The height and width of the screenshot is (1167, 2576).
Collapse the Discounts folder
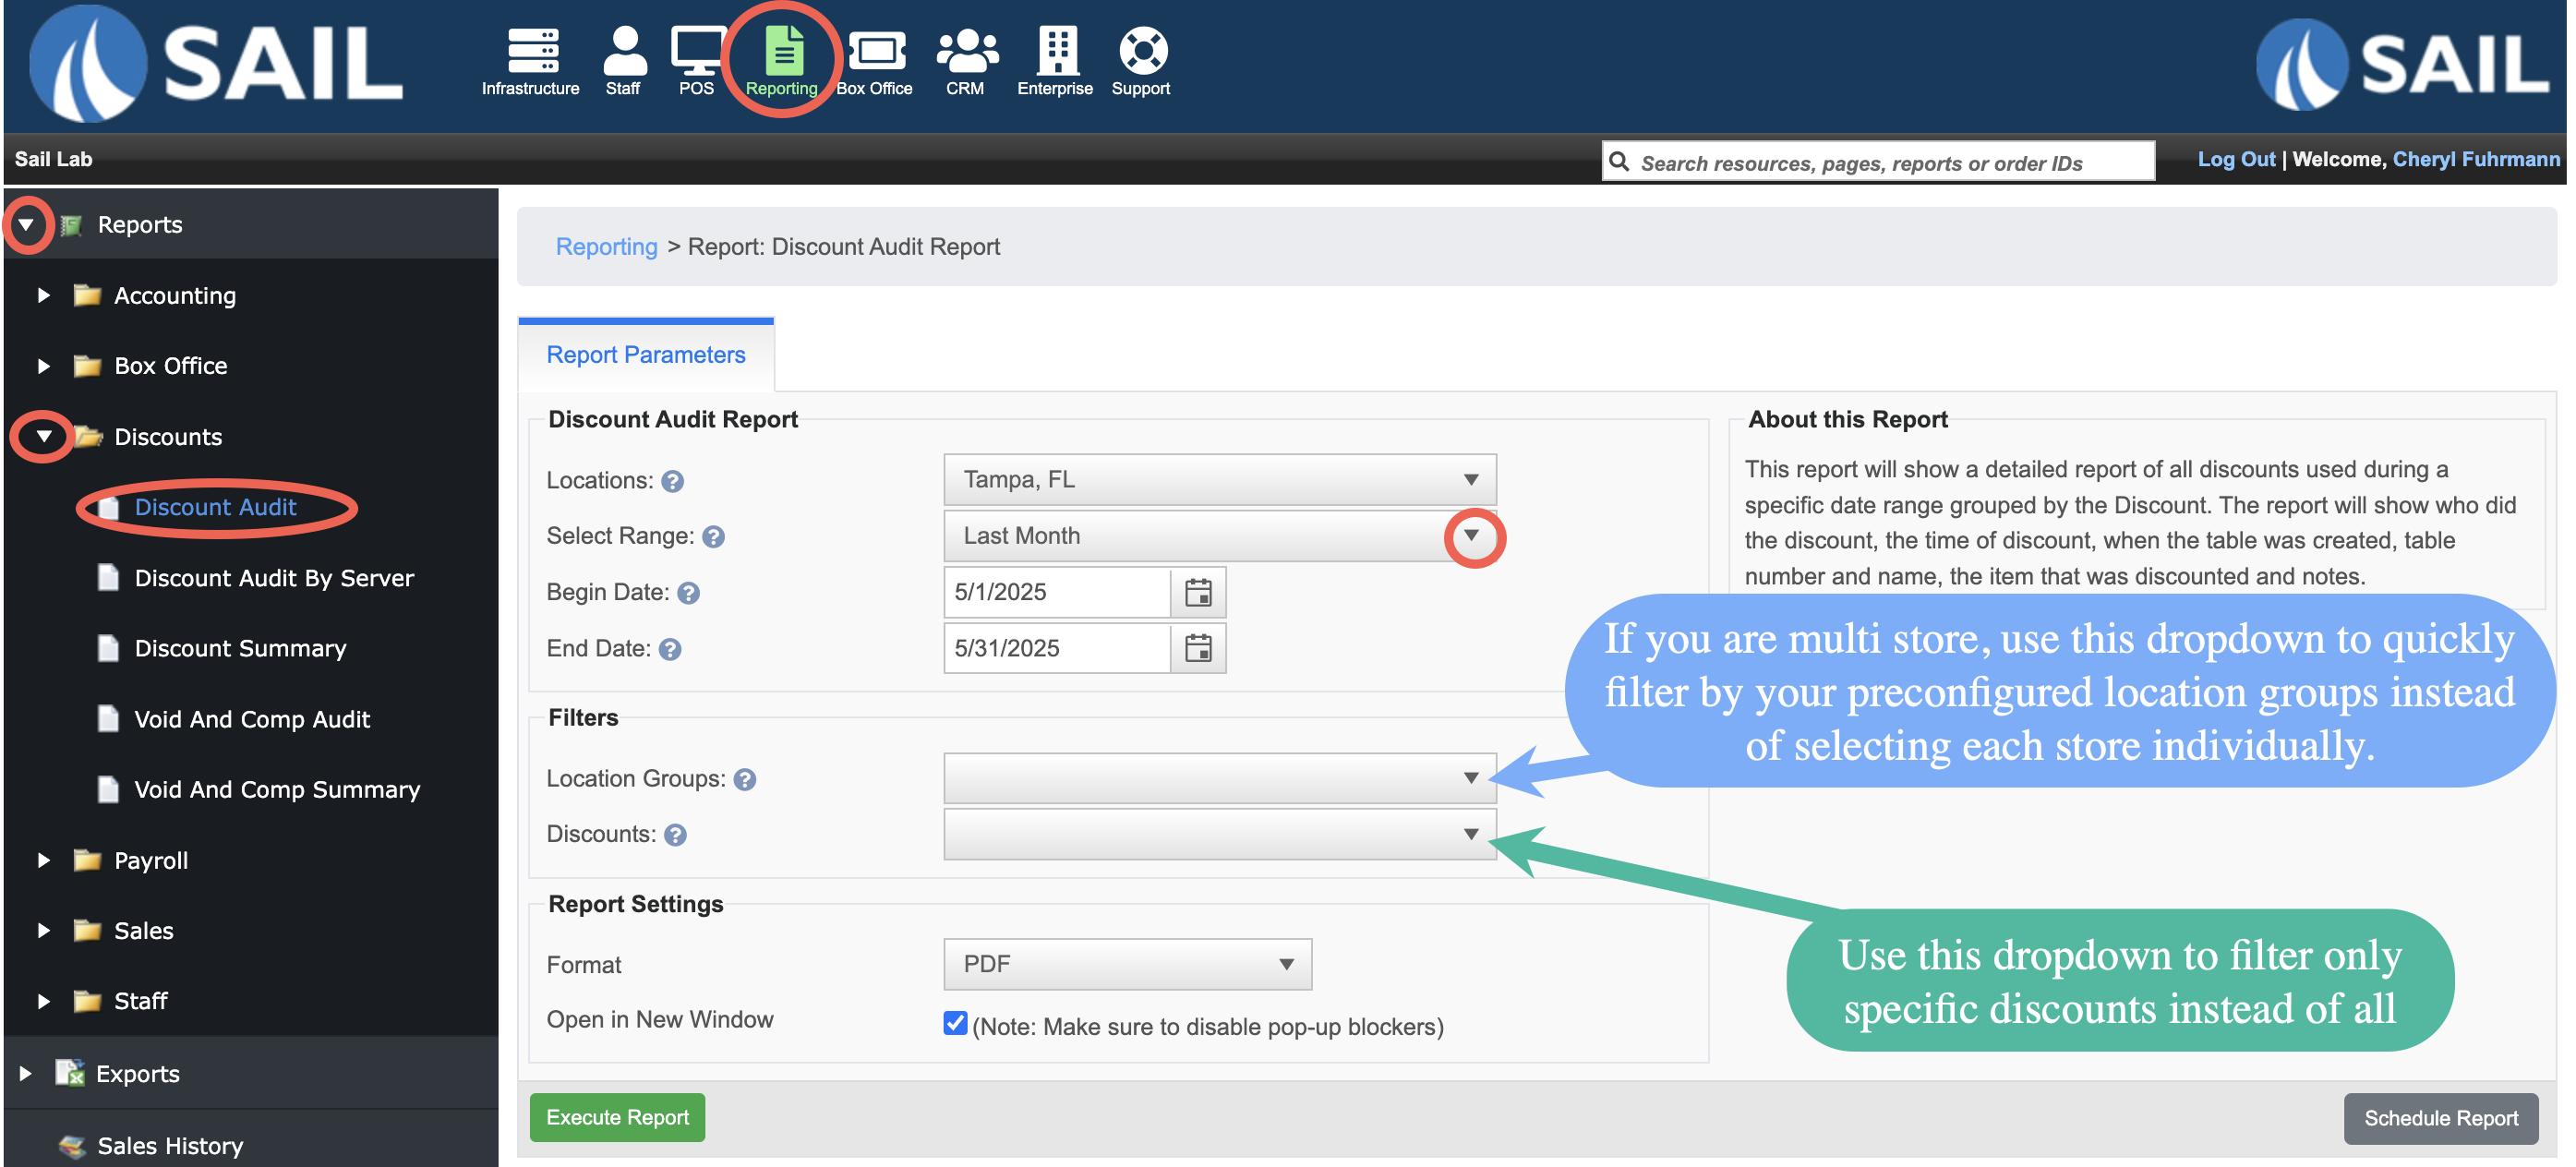pos(43,436)
